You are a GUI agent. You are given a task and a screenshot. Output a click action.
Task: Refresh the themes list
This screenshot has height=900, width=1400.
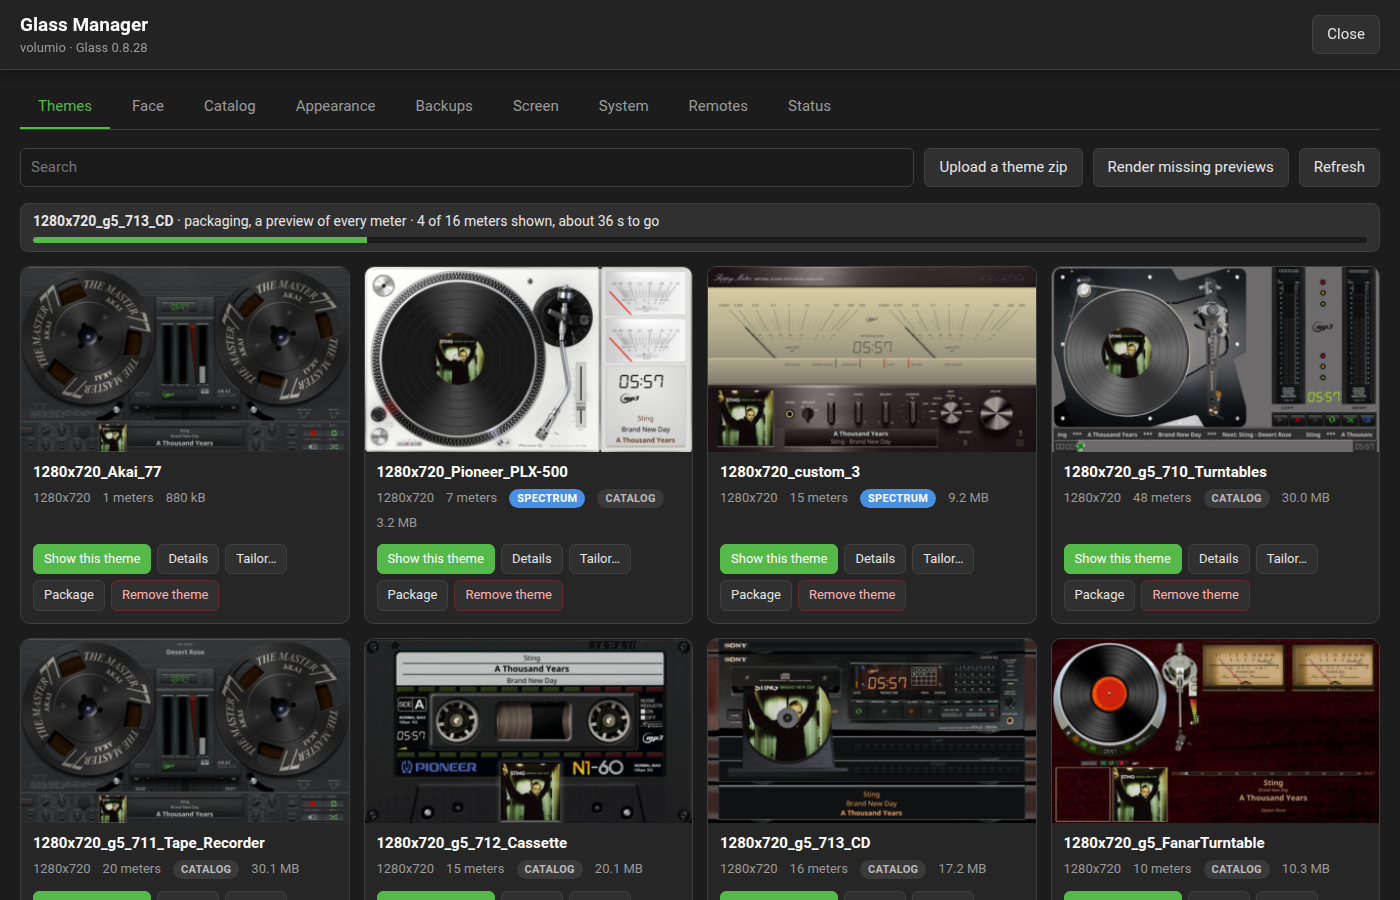[x=1339, y=167]
